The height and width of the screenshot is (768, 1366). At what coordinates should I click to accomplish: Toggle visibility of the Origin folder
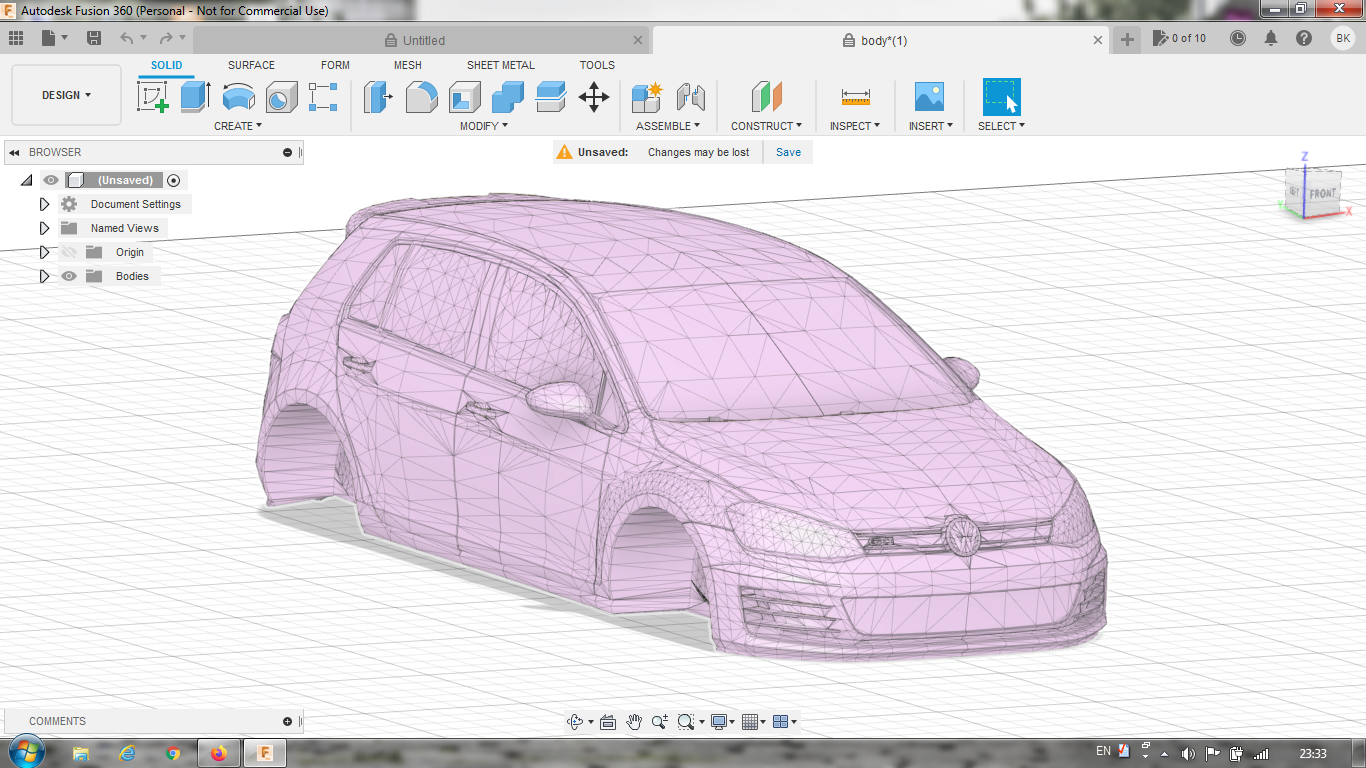(68, 252)
